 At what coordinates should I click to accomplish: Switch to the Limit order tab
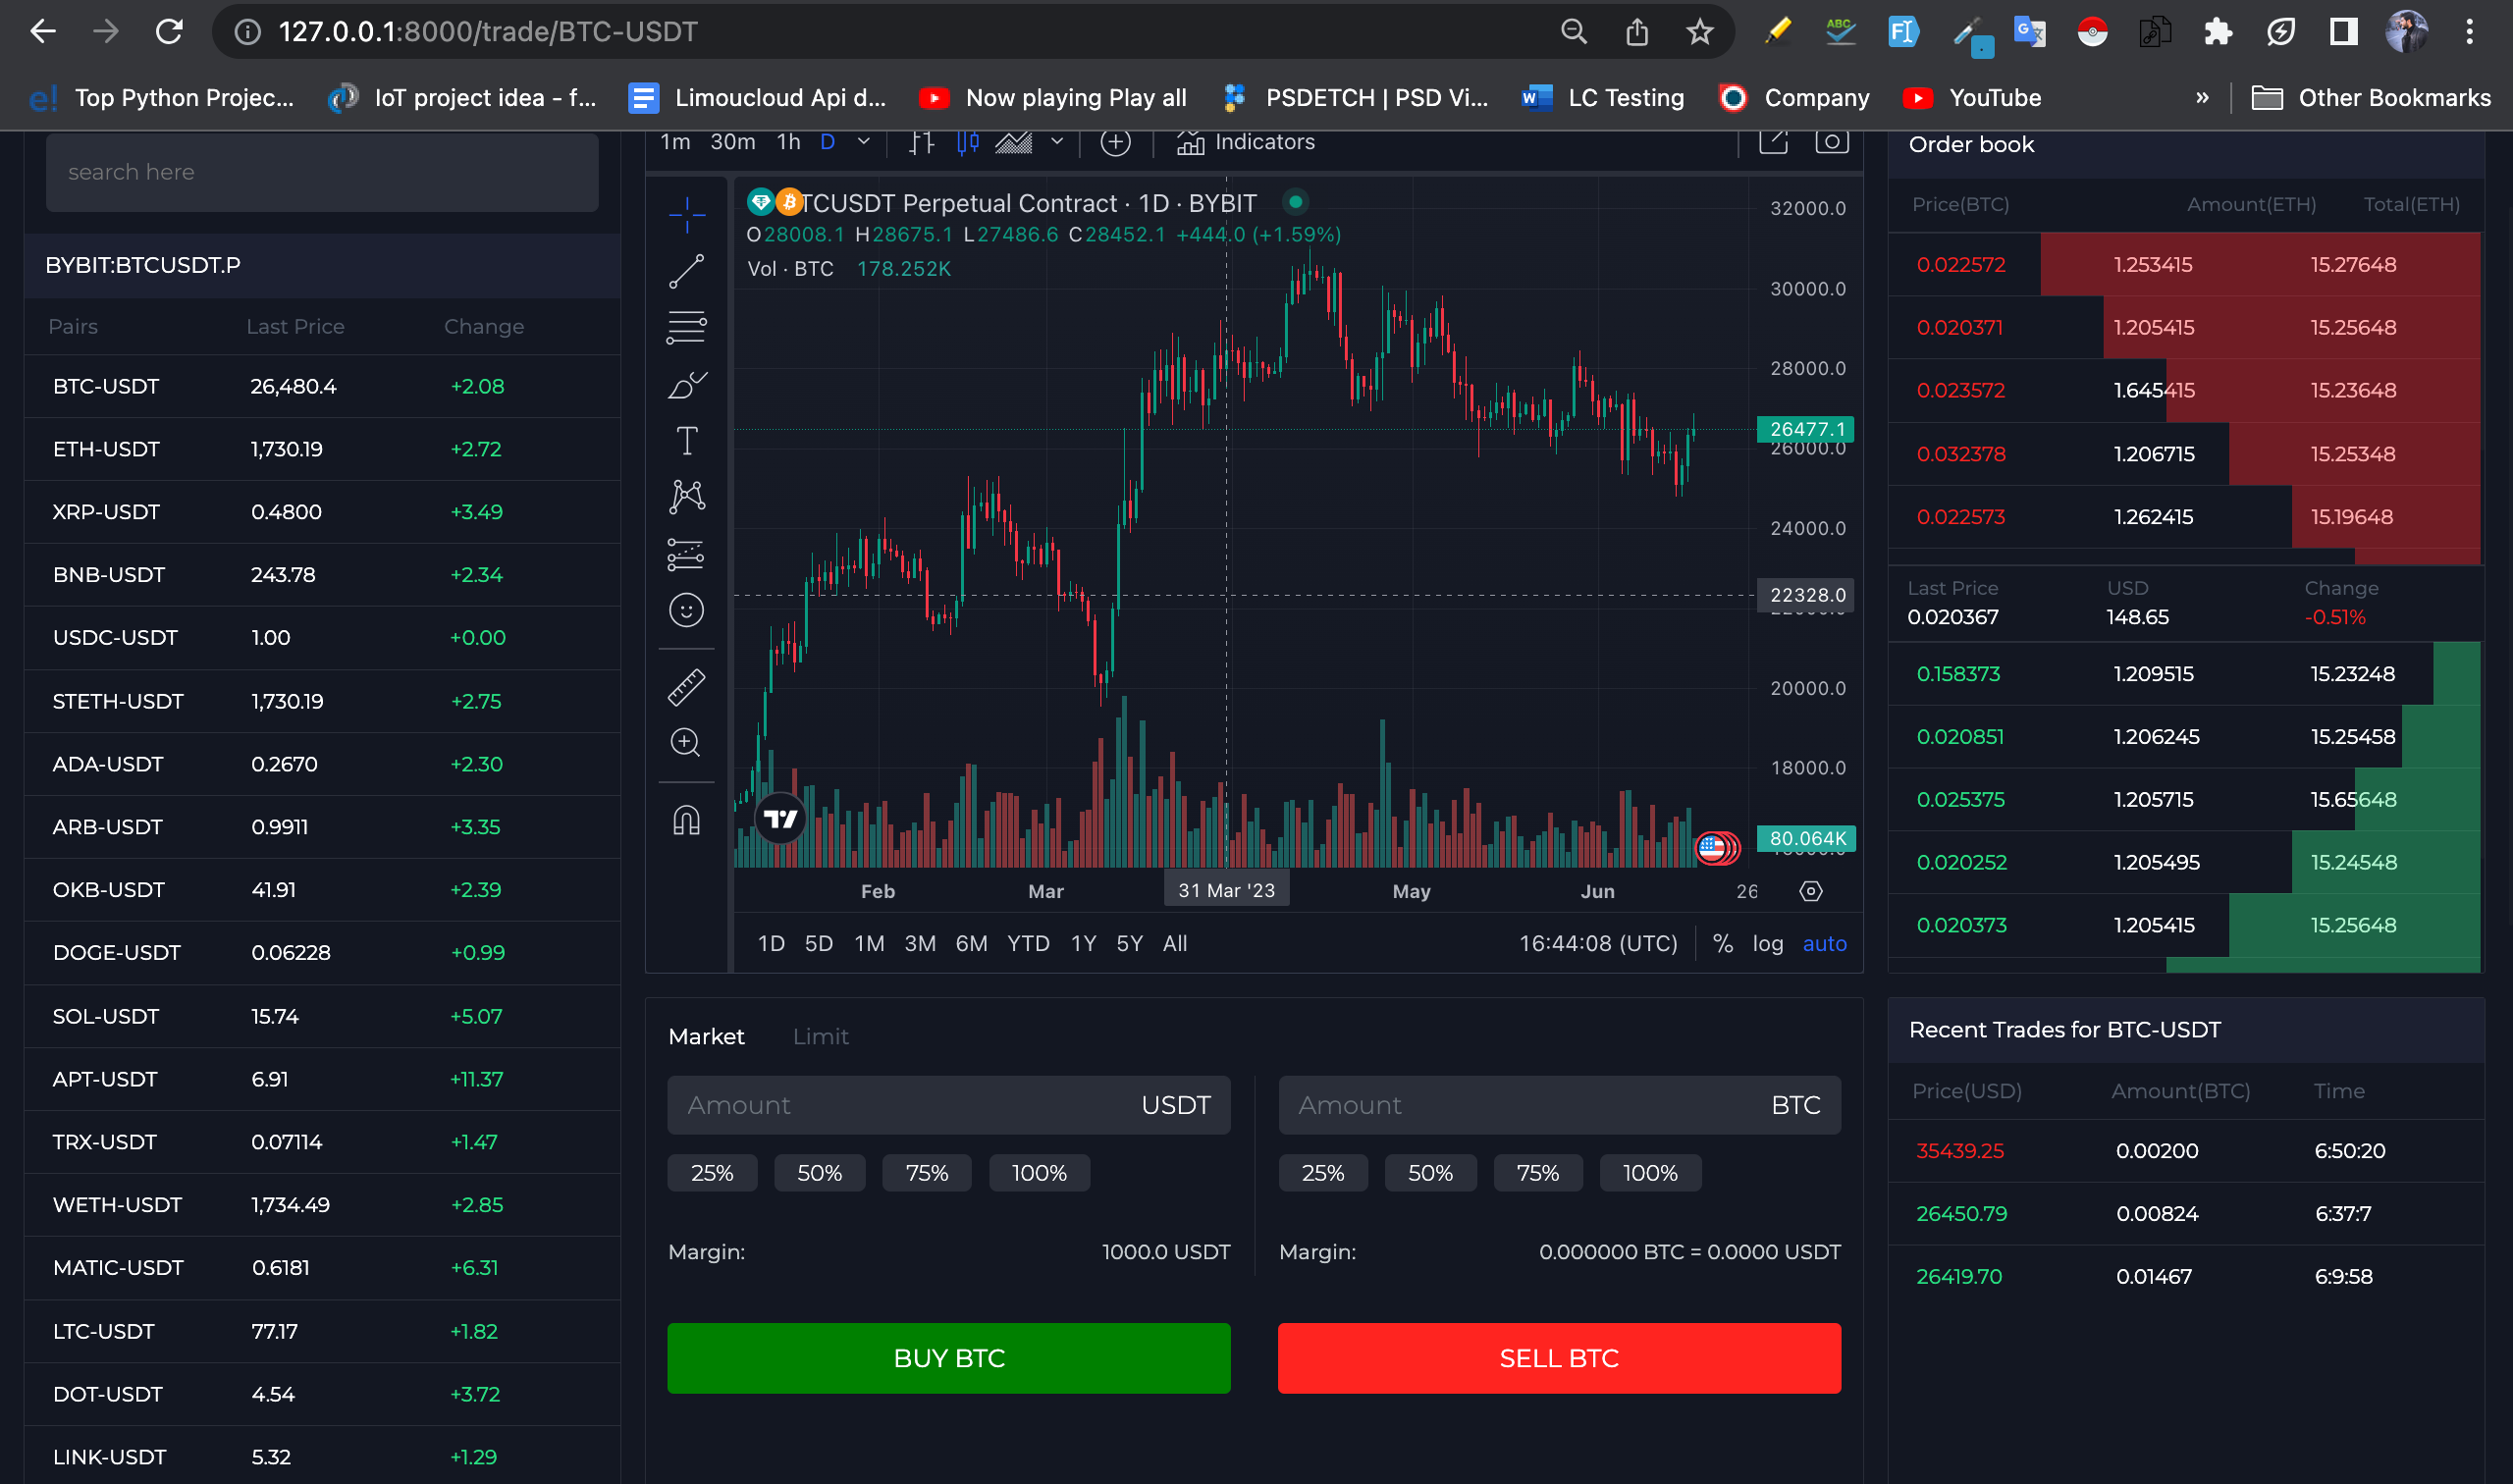tap(820, 1036)
